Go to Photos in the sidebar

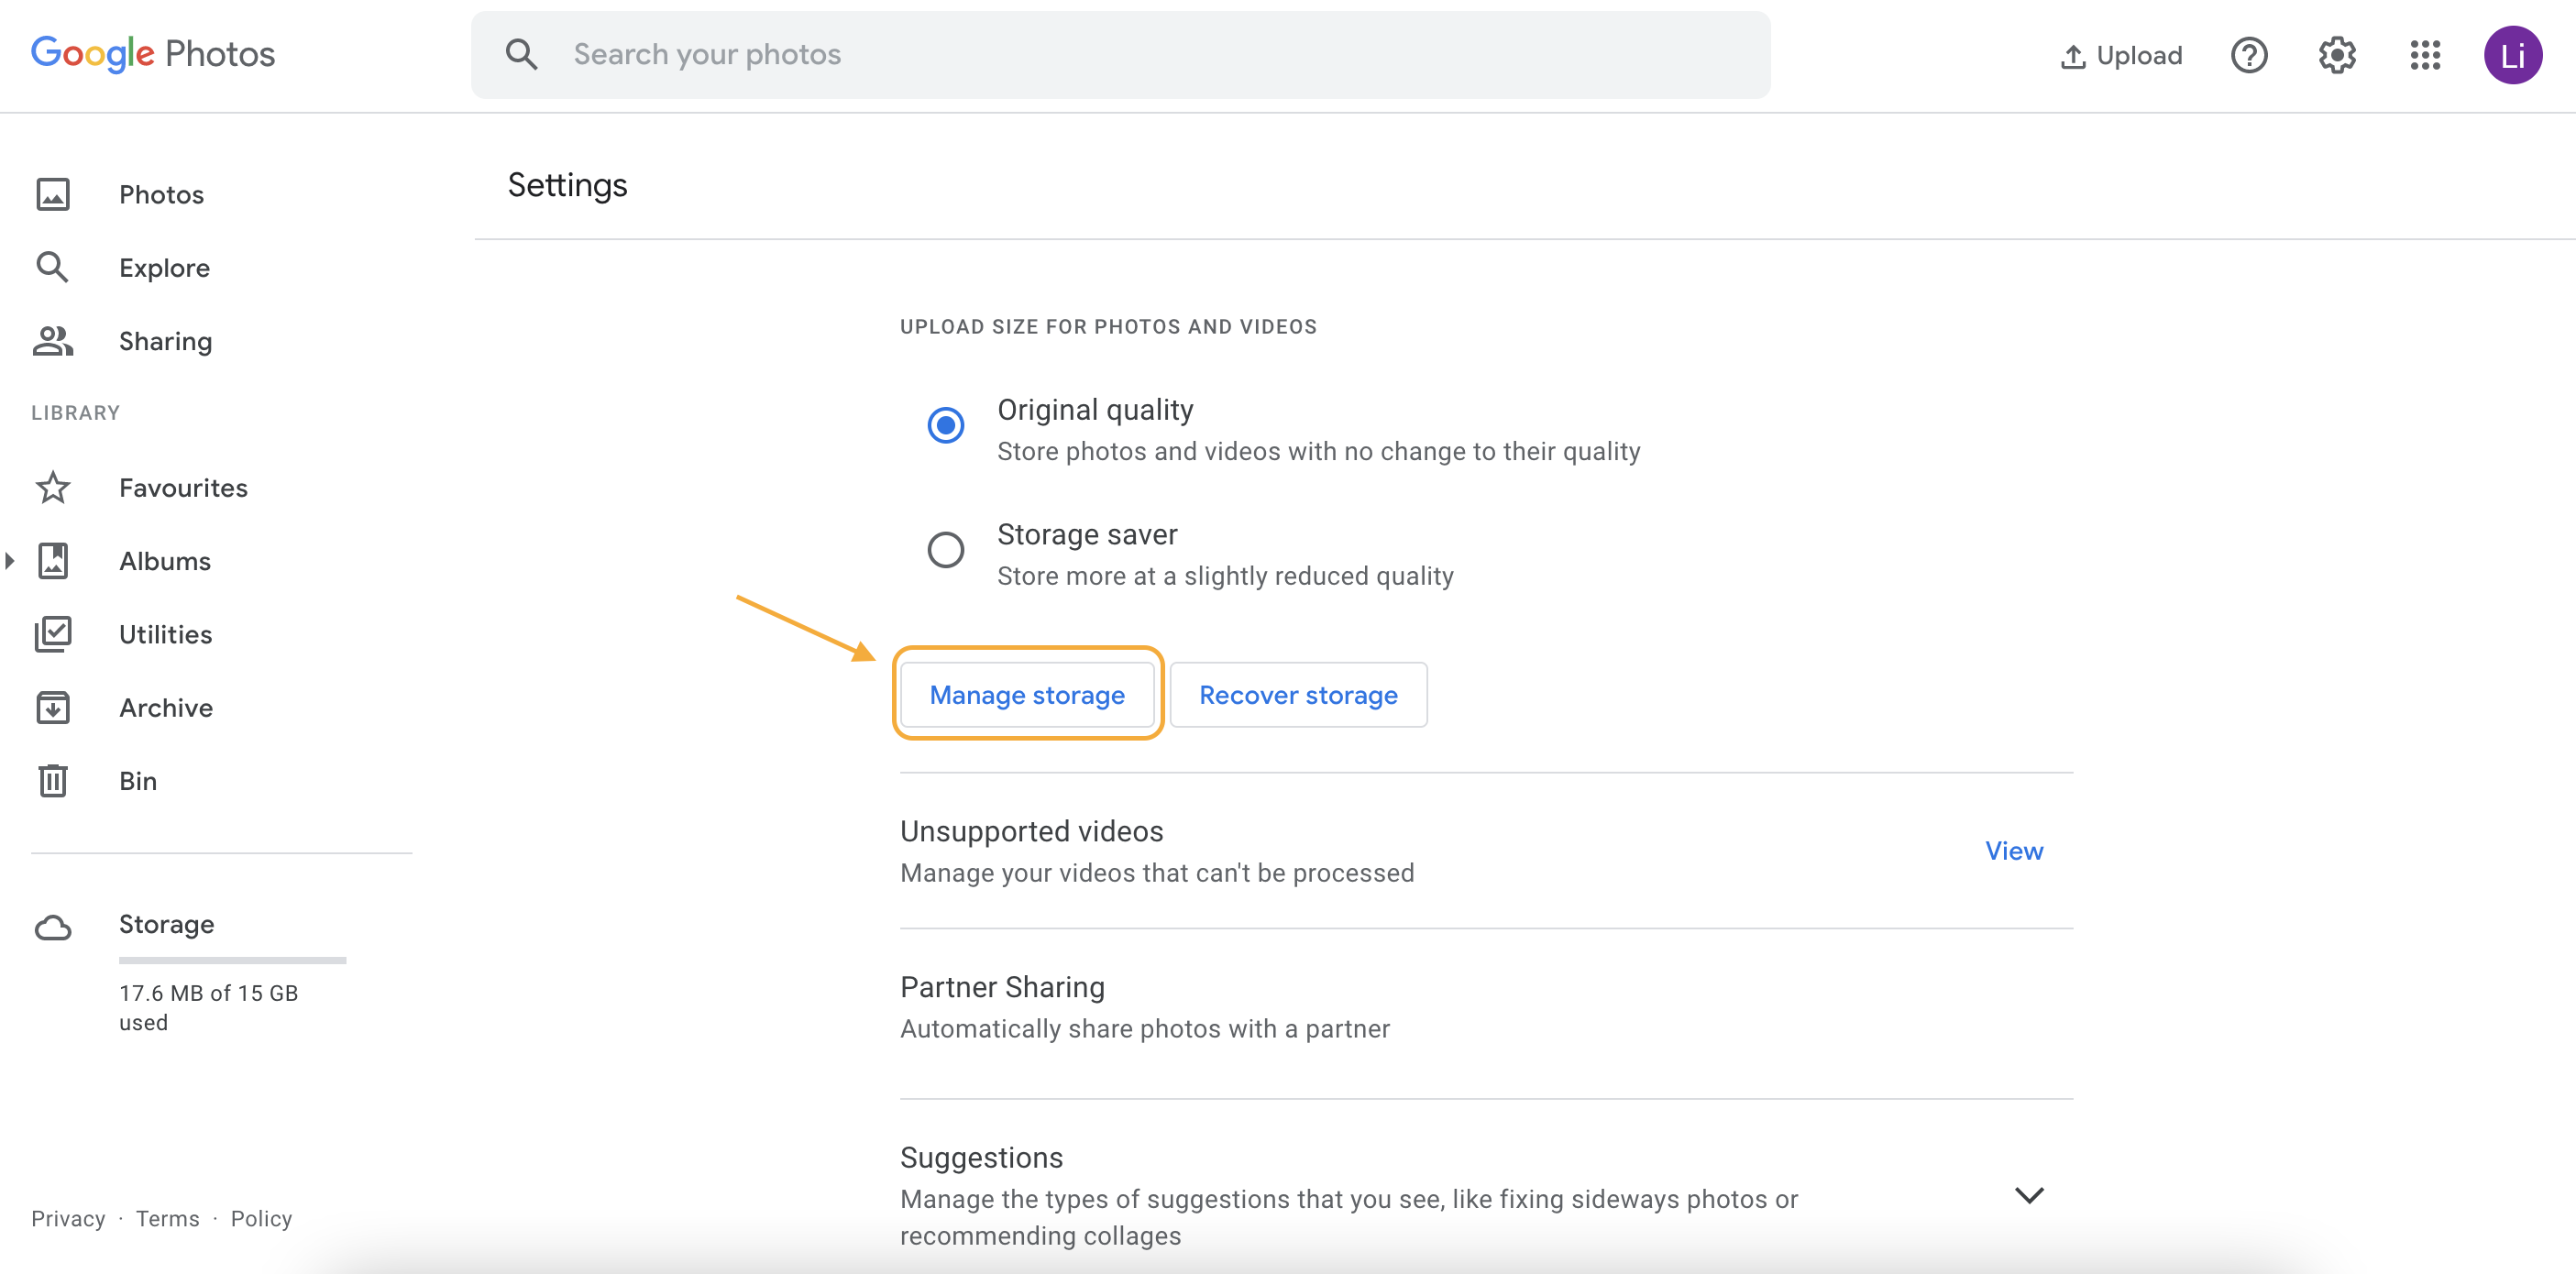pos(161,194)
